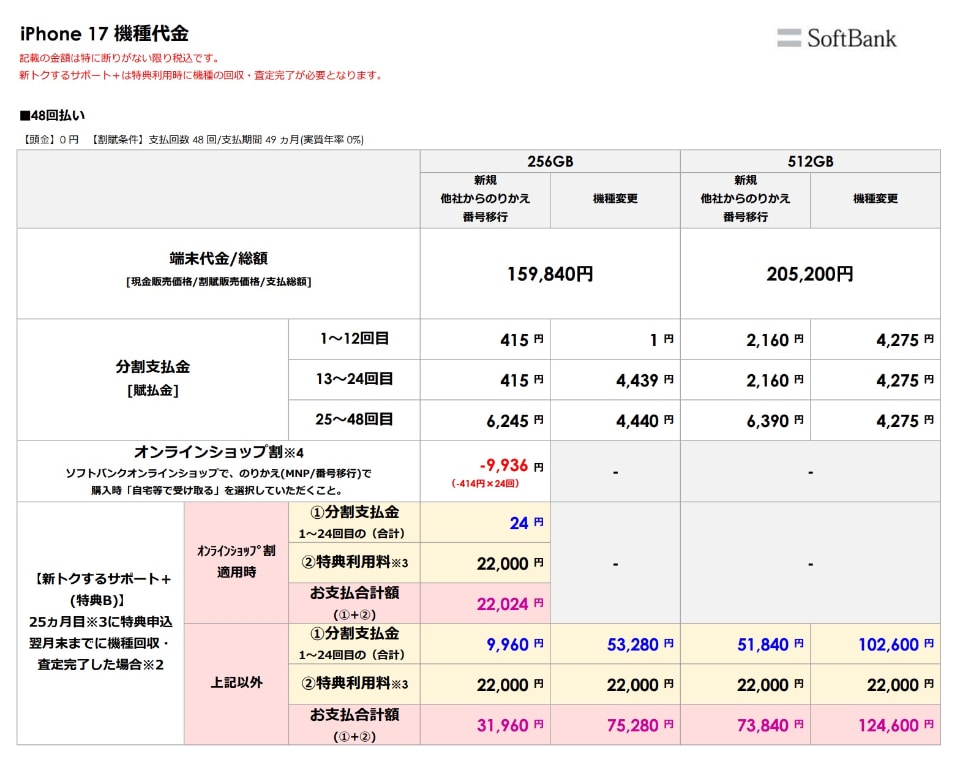
Task: Select "2,160 円" in the 1〜12回目 row
Action: pos(774,340)
